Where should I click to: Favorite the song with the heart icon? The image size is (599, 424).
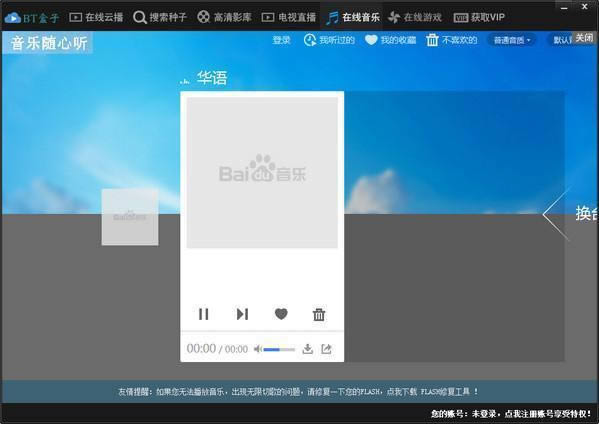[281, 314]
